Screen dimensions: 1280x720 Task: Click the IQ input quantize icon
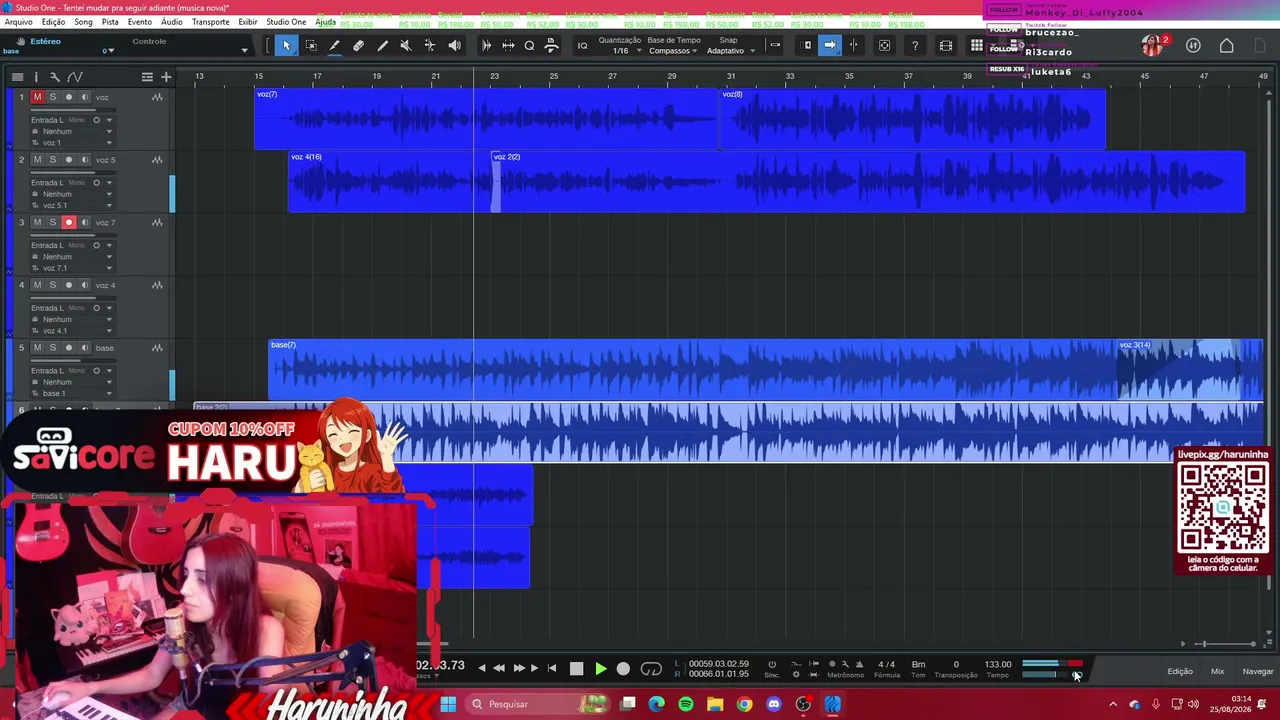(582, 45)
